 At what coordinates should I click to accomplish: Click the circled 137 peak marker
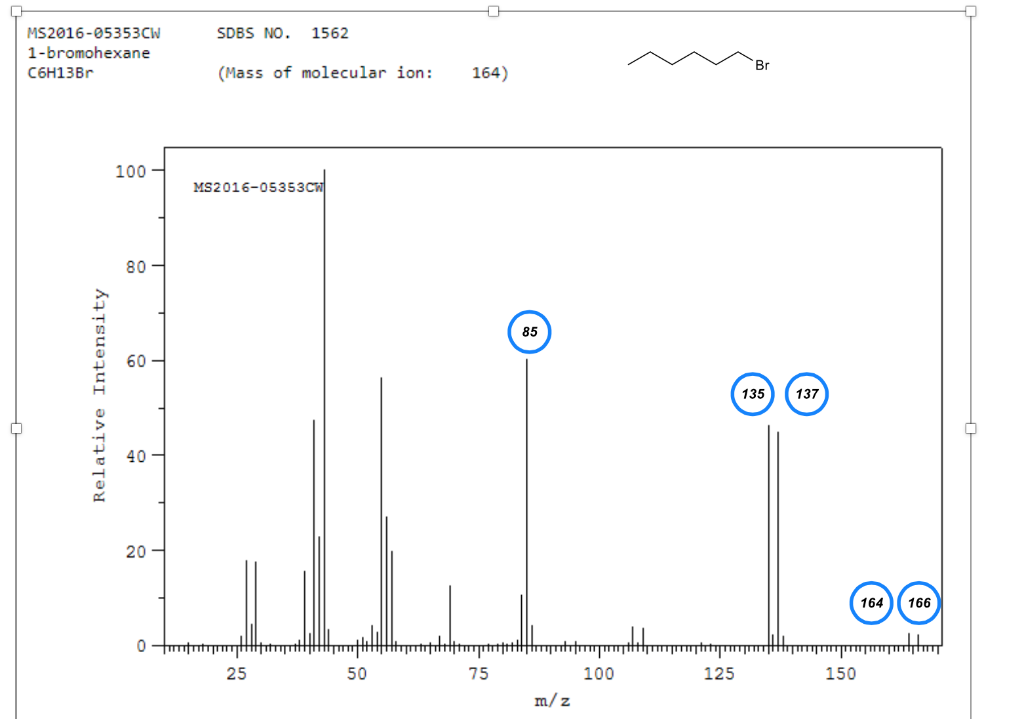pos(806,394)
